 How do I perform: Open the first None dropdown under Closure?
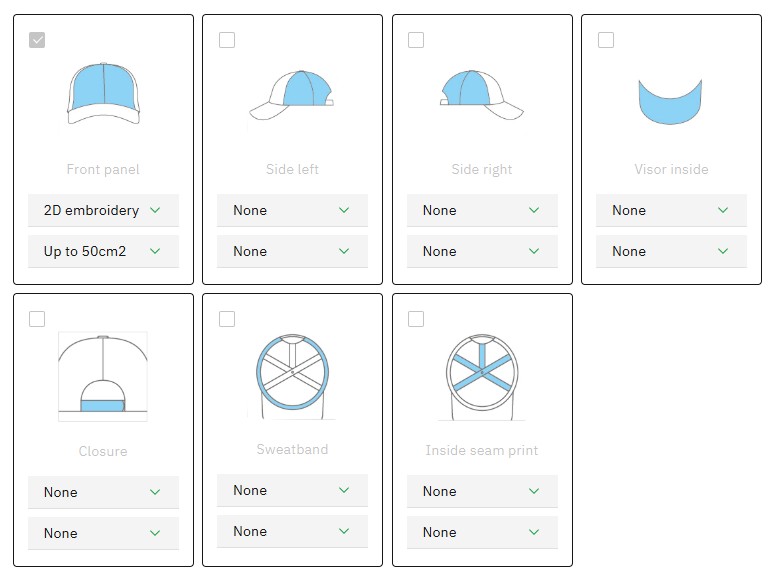pos(103,492)
